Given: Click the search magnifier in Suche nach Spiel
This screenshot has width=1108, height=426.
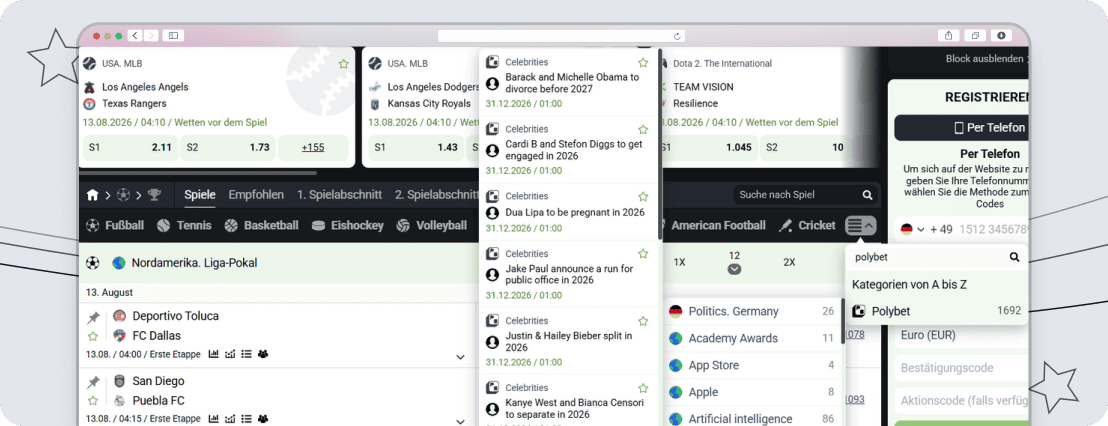Looking at the screenshot, I should [x=867, y=195].
